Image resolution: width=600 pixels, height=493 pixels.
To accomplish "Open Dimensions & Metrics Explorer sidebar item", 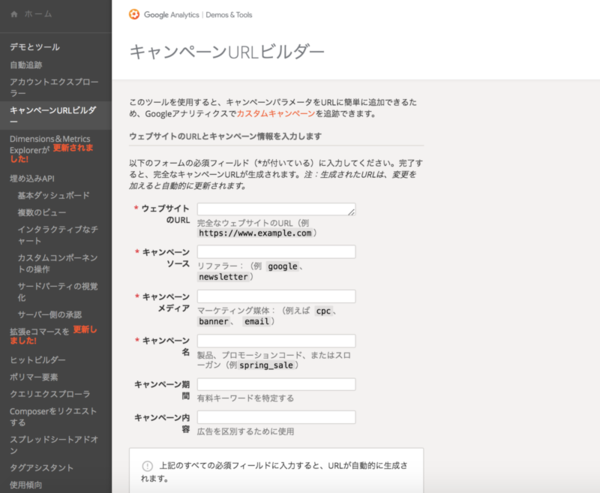I will 52,149.
